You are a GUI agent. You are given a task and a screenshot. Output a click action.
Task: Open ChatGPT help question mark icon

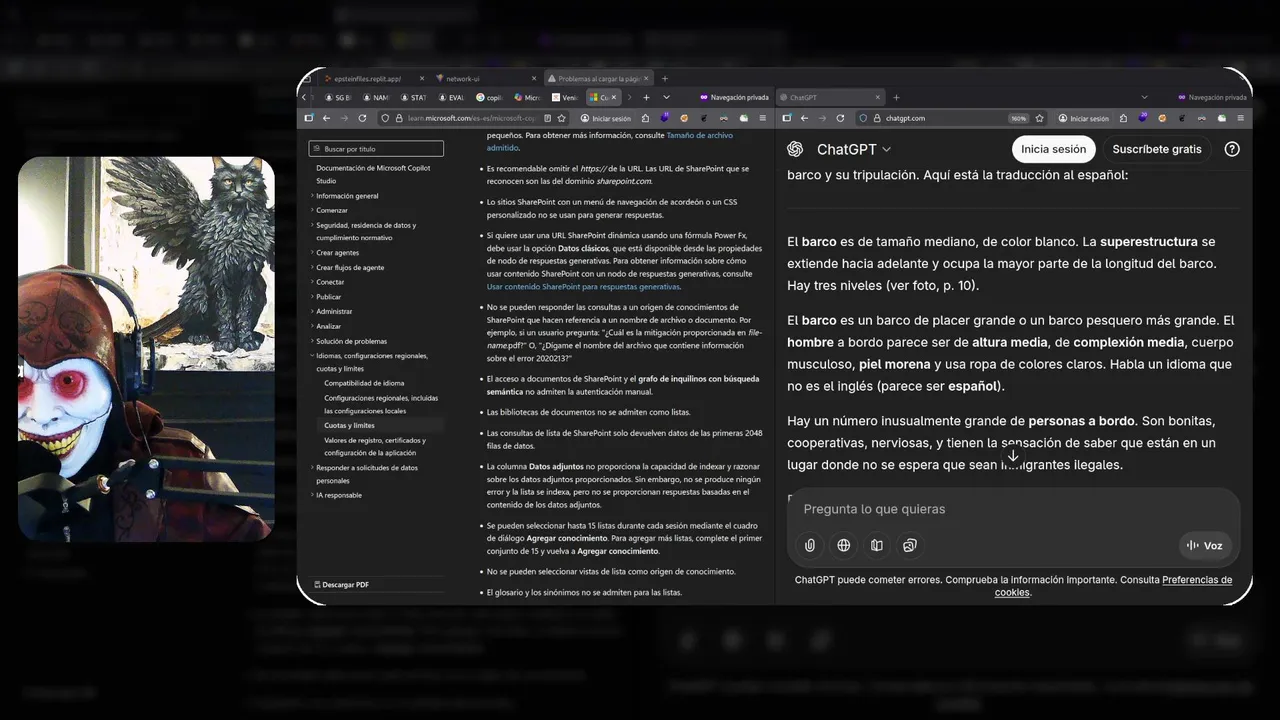(1232, 149)
